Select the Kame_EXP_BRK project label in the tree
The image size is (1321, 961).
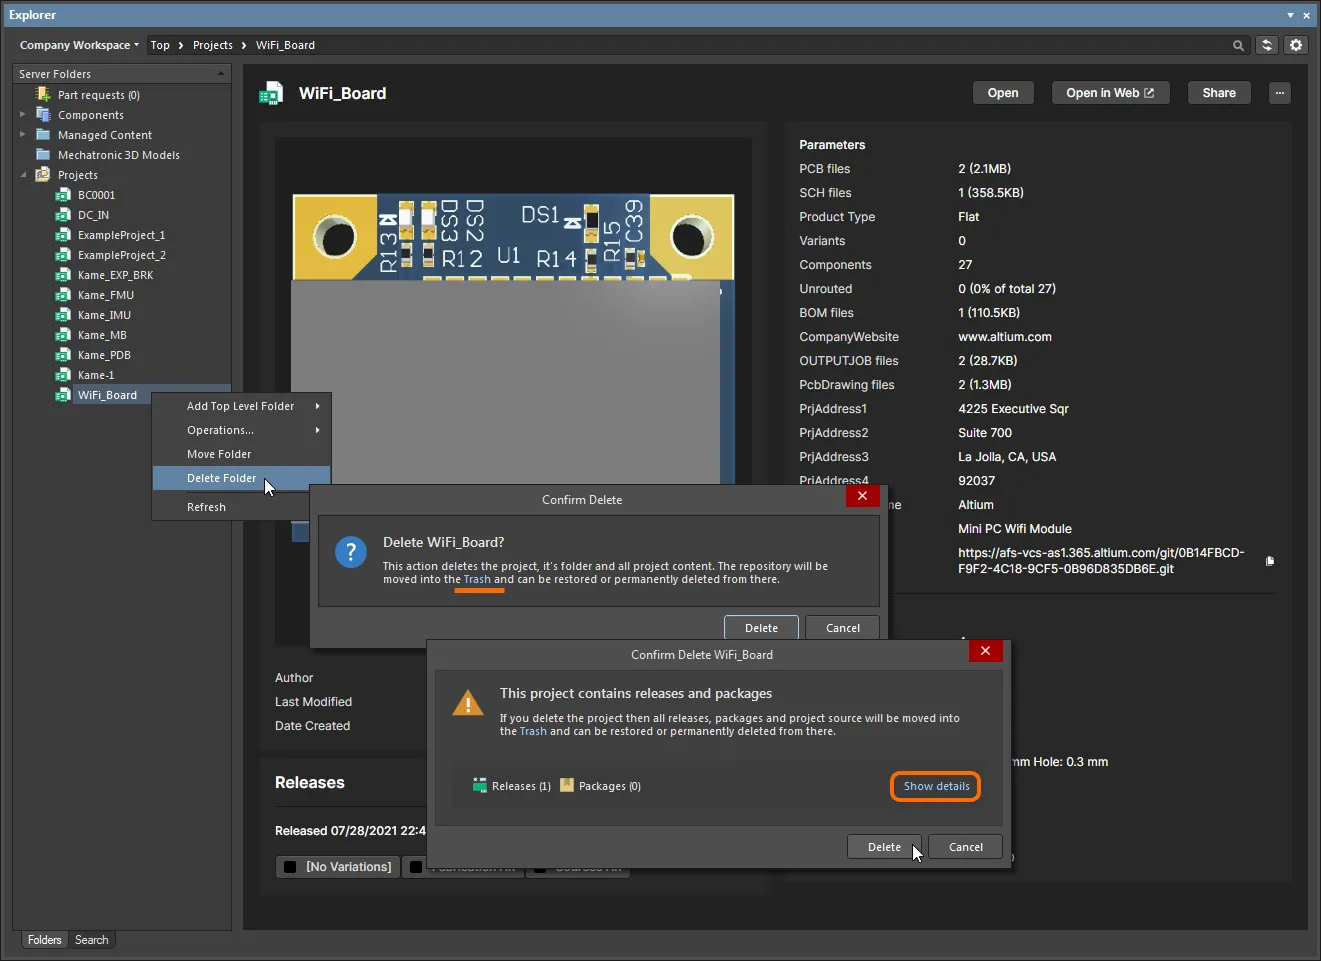[x=116, y=275]
